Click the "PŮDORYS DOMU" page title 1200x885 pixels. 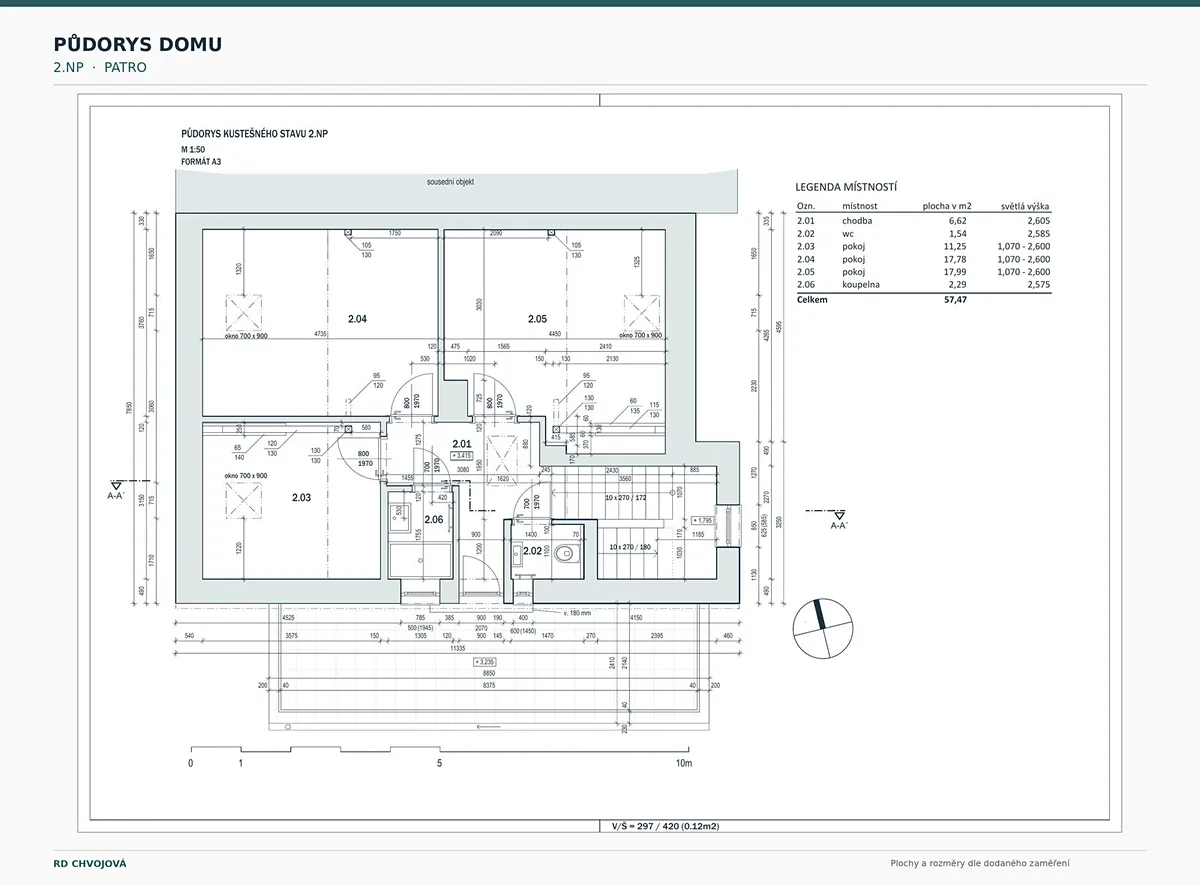[138, 44]
